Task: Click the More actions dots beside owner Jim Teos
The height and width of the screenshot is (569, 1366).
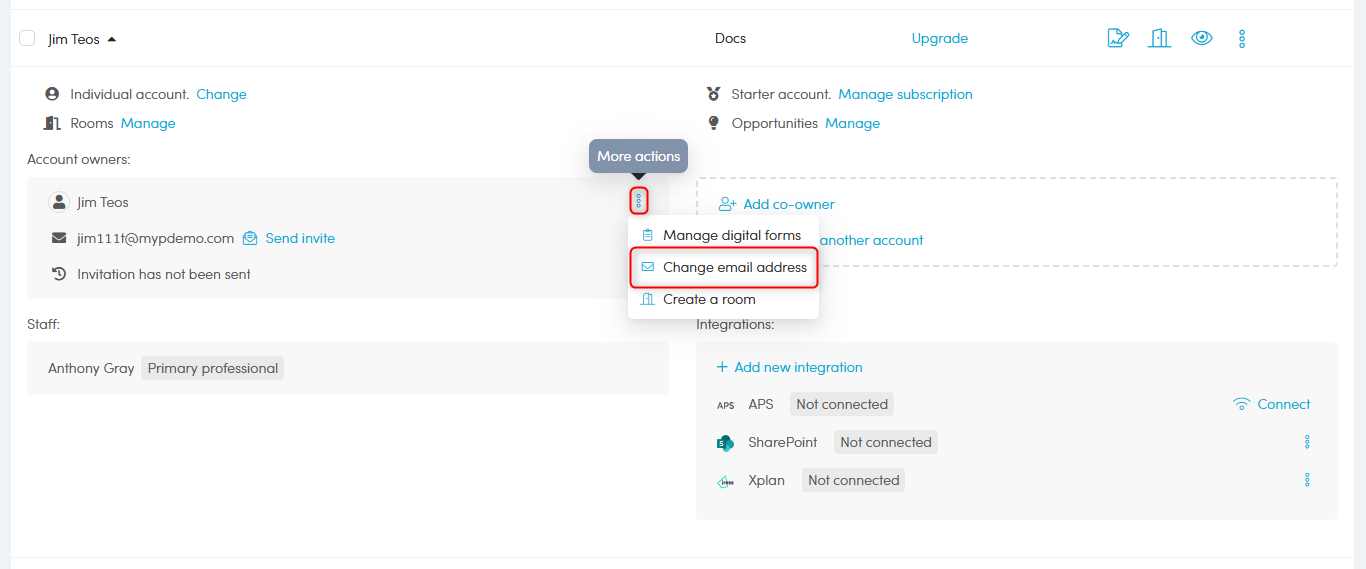Action: (639, 201)
